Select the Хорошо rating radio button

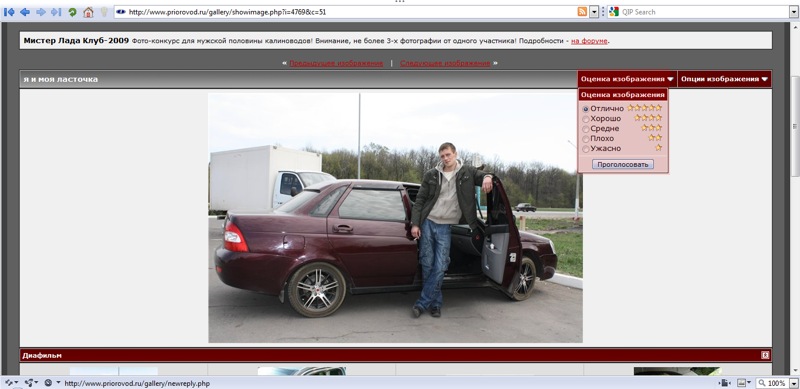[586, 119]
